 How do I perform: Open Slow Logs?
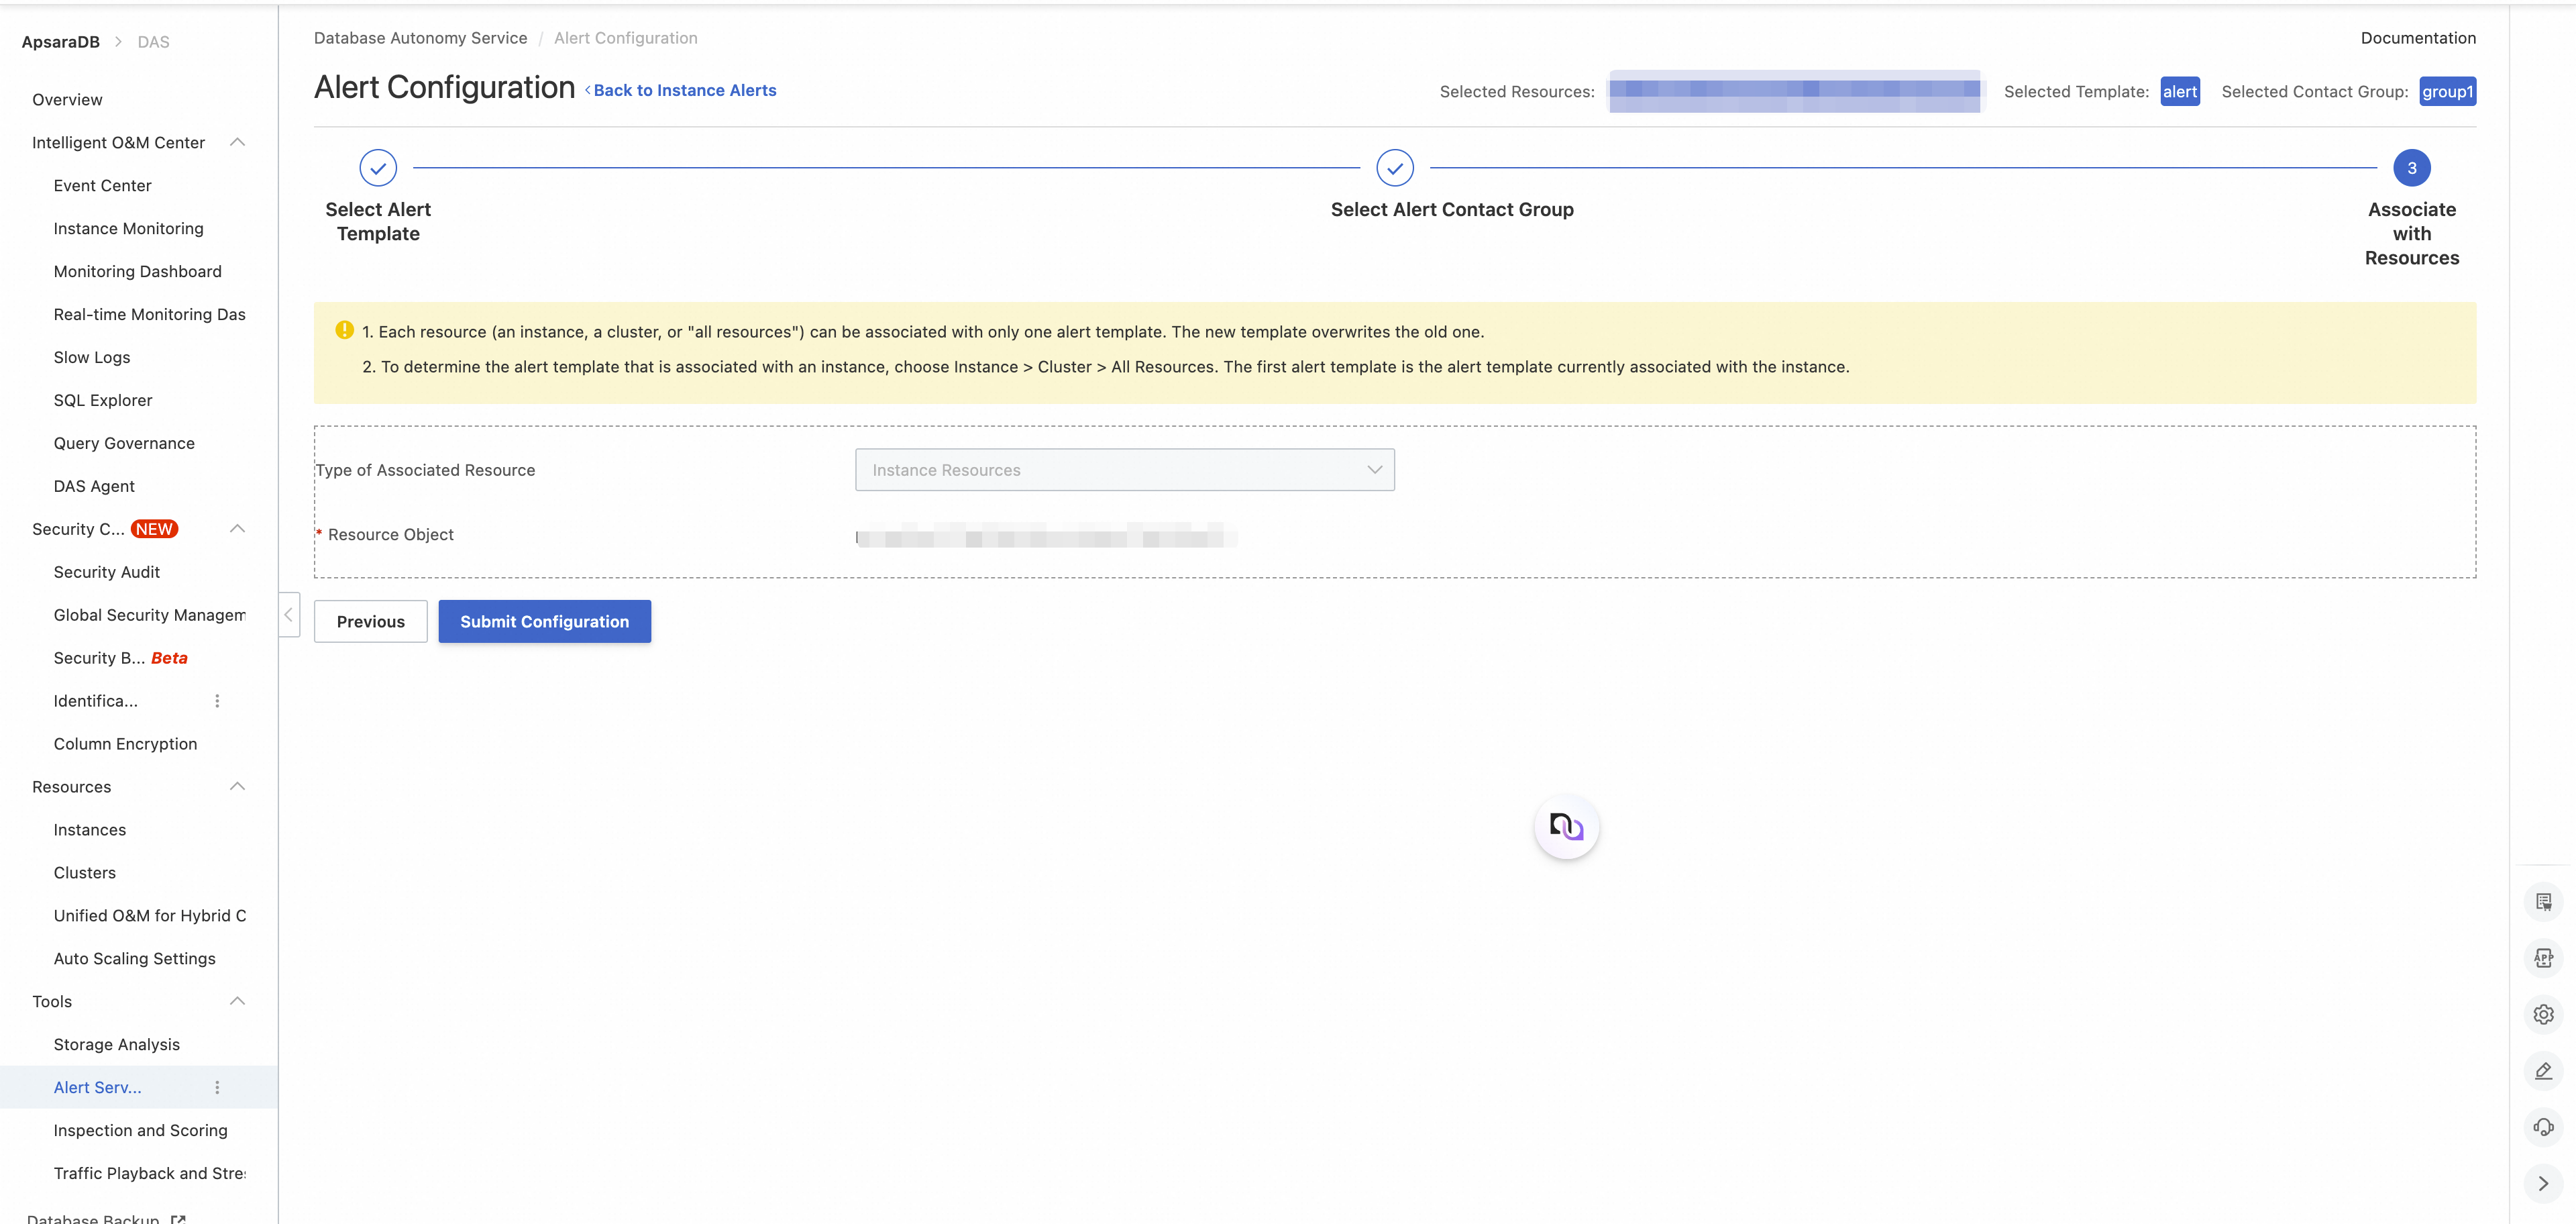click(x=91, y=357)
